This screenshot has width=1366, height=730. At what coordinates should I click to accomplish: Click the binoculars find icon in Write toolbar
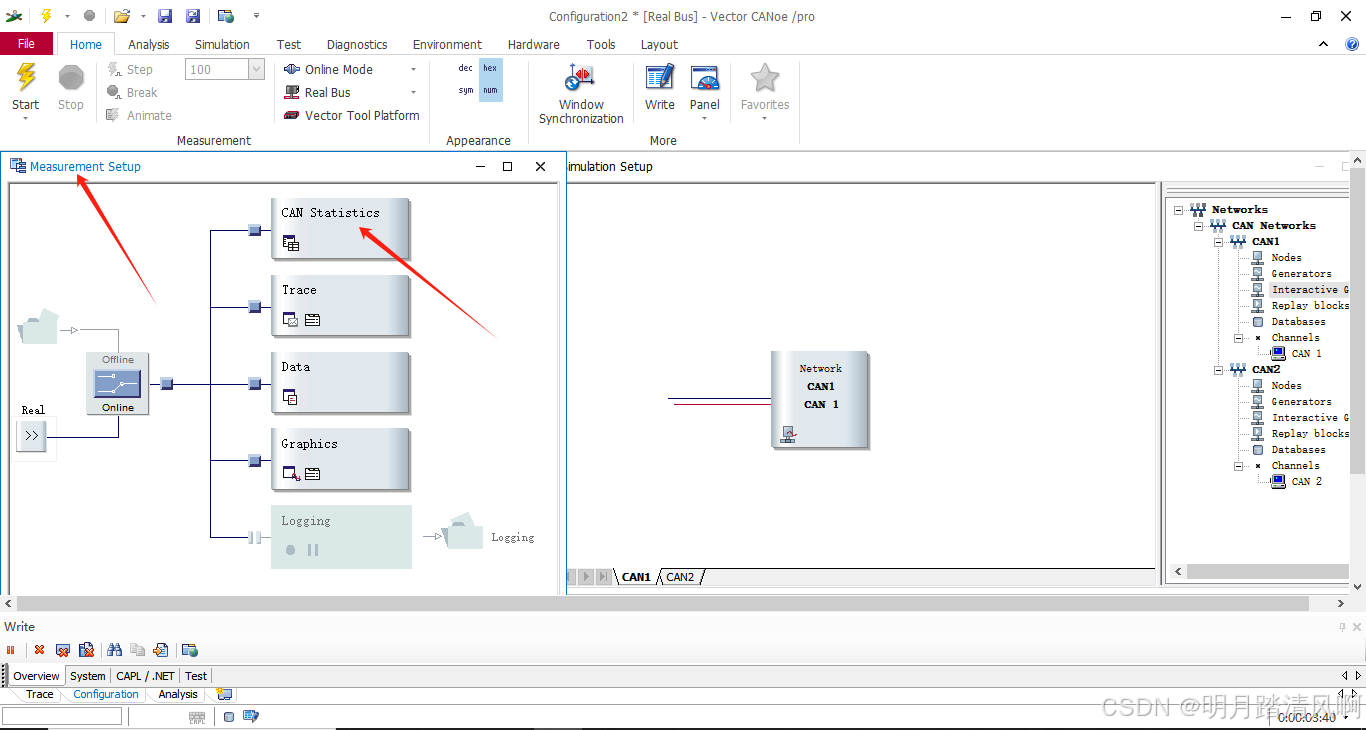coord(114,650)
